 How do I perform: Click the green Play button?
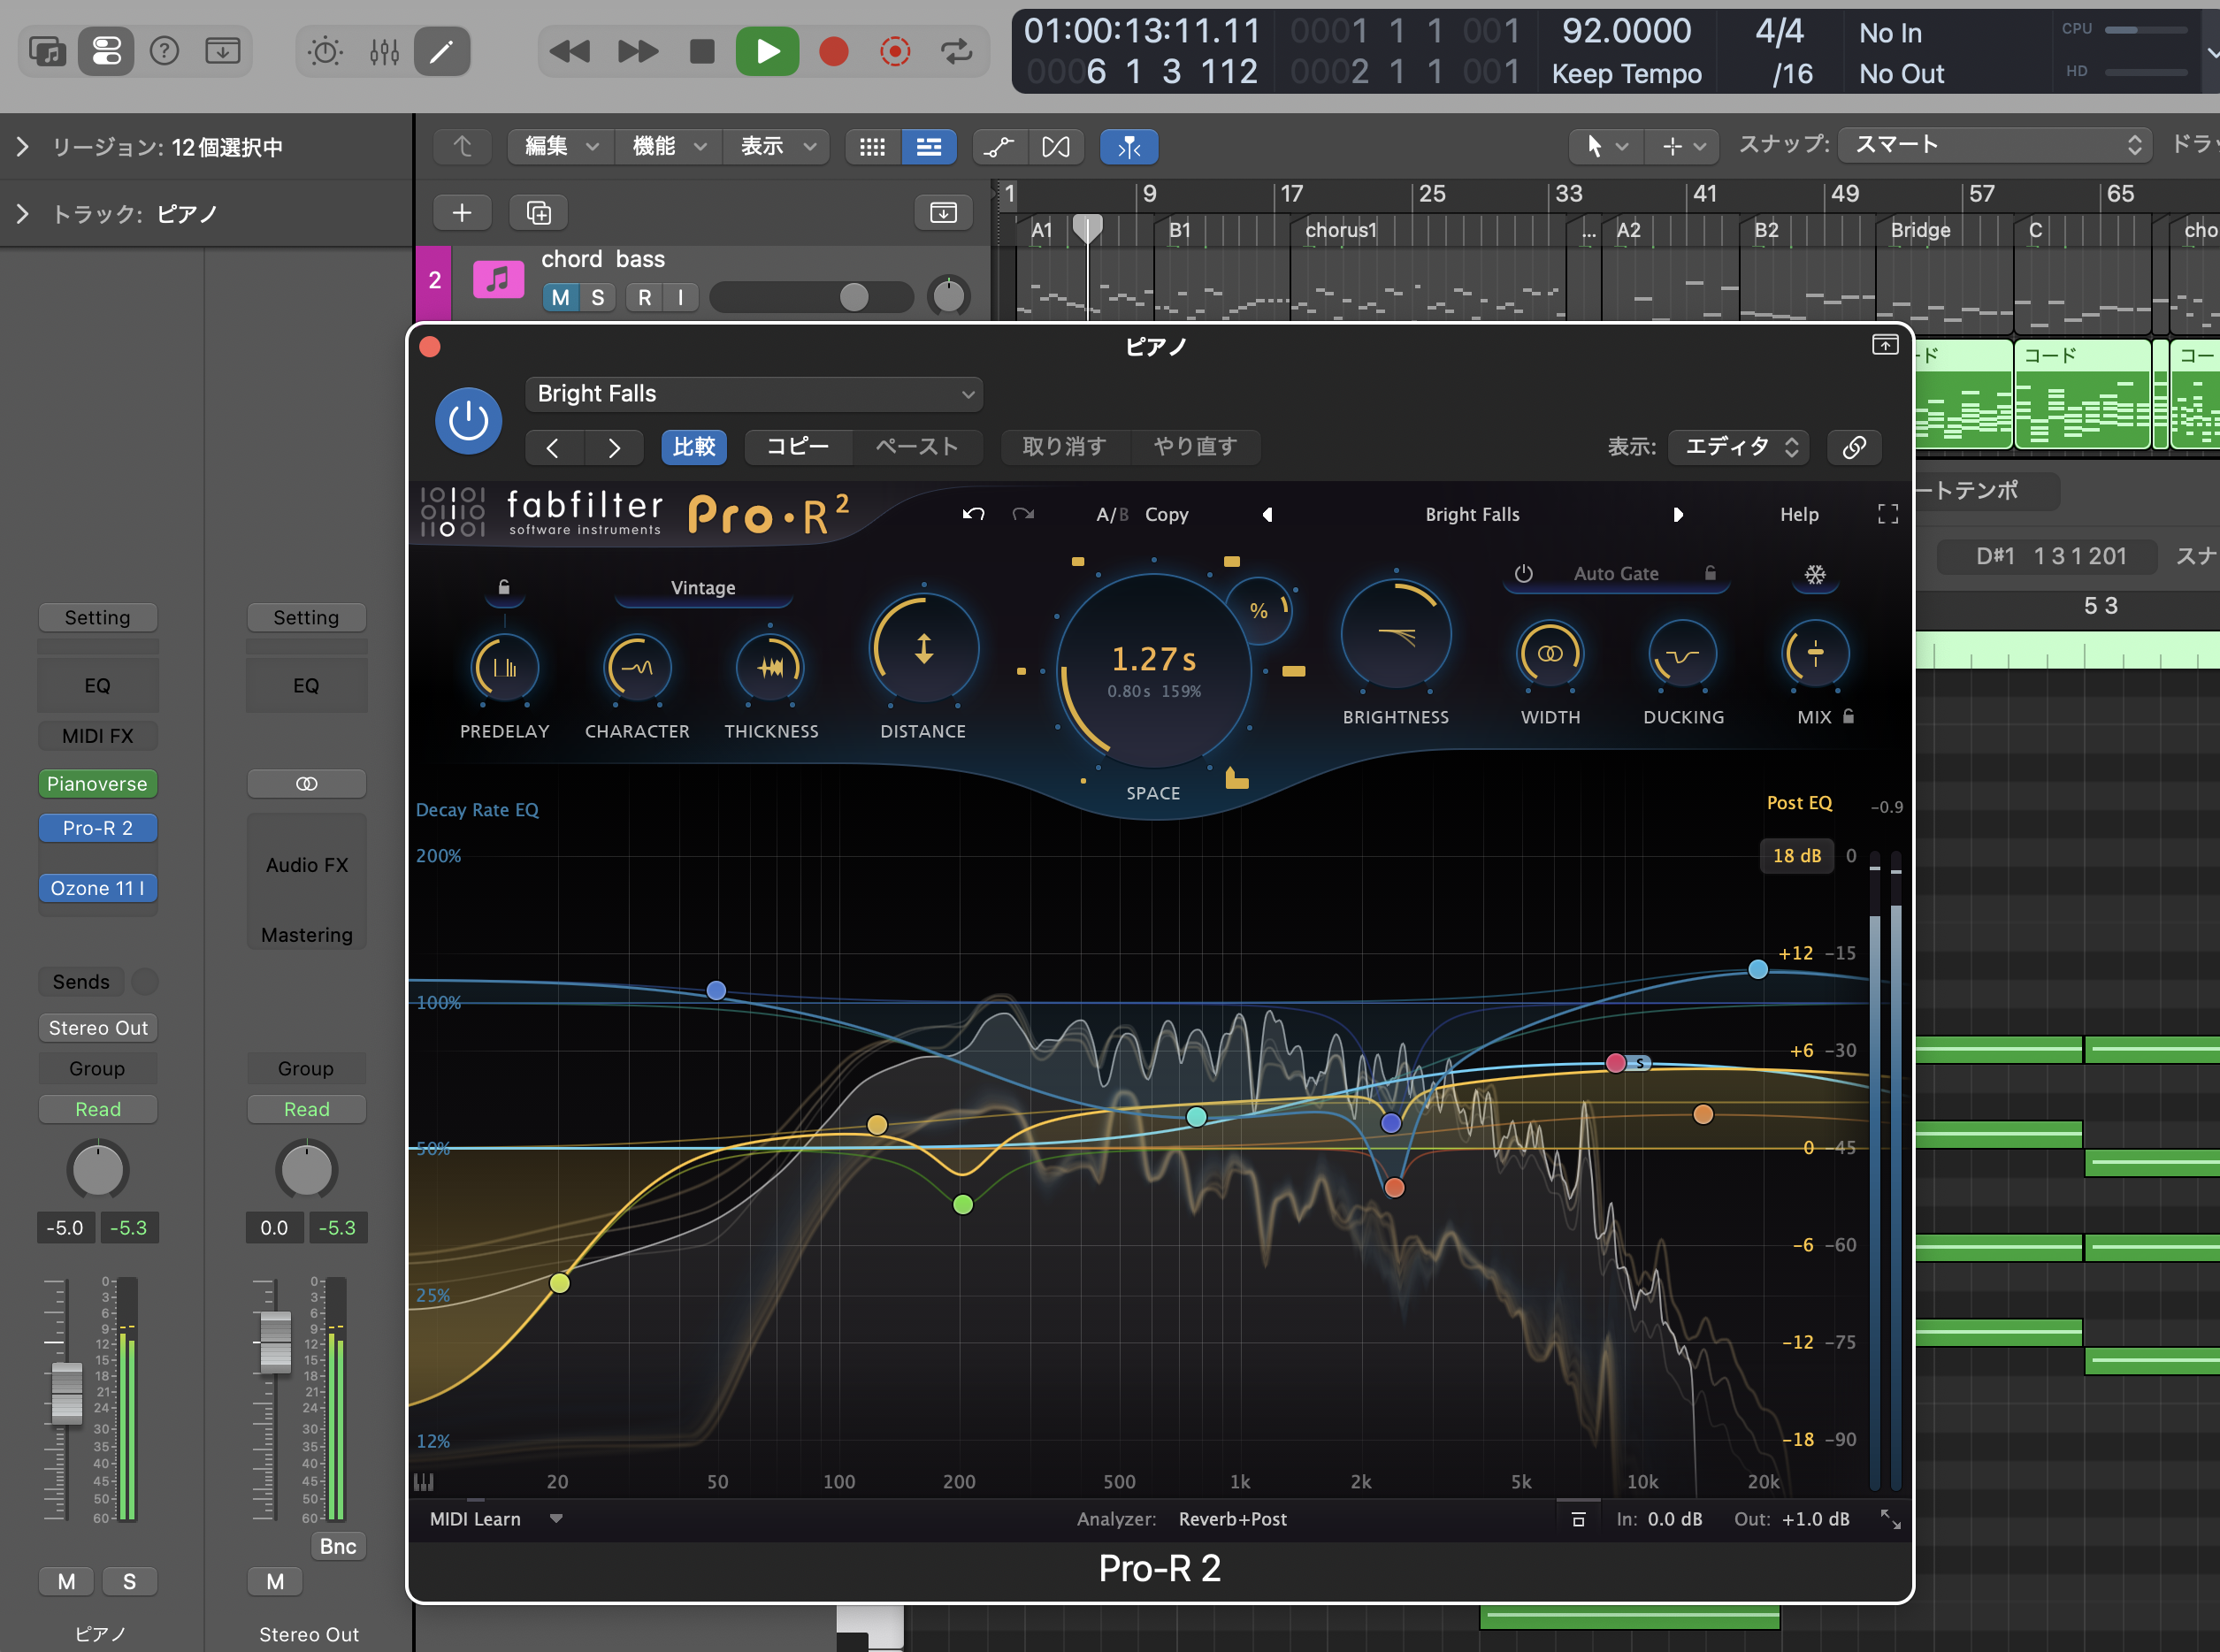point(767,51)
